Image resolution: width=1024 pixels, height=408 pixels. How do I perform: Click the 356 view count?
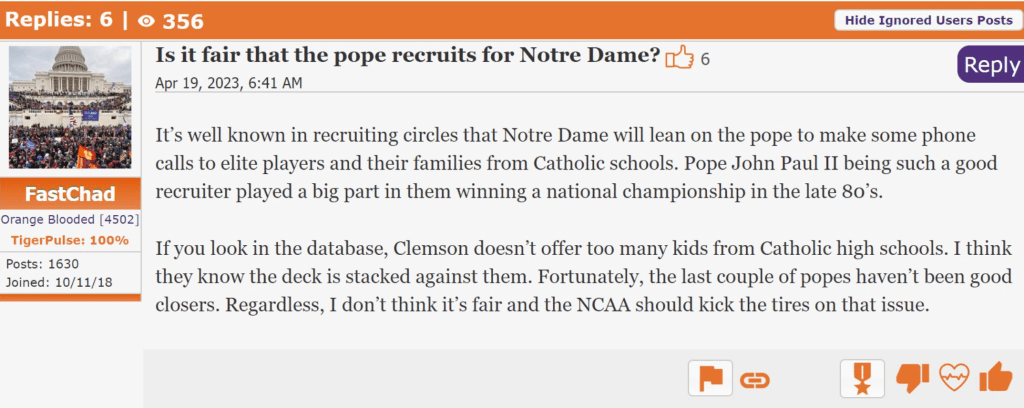(x=184, y=20)
